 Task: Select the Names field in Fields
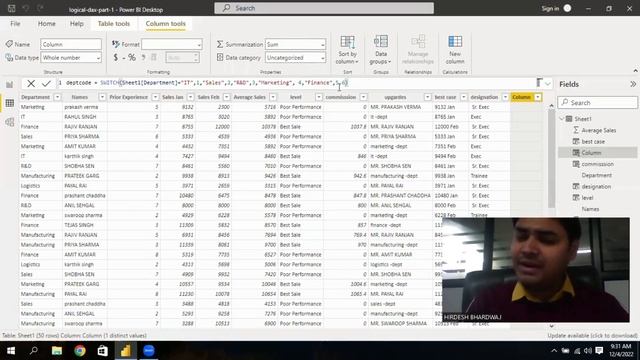click(x=590, y=209)
